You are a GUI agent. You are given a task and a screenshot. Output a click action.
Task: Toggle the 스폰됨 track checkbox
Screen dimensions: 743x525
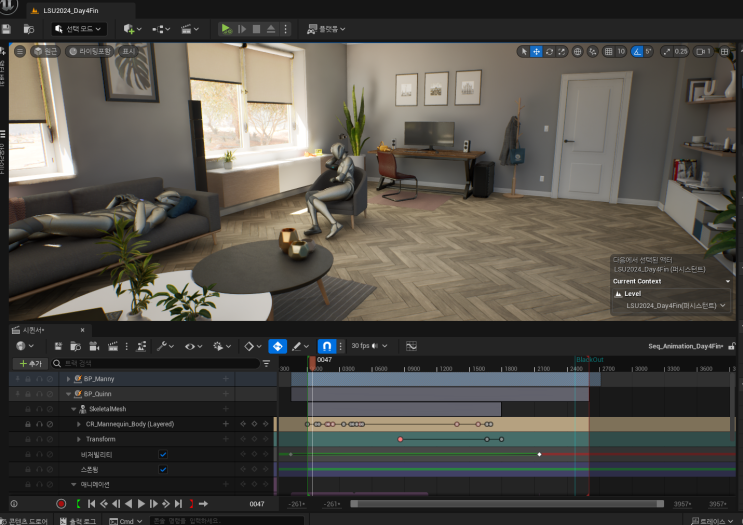164,469
